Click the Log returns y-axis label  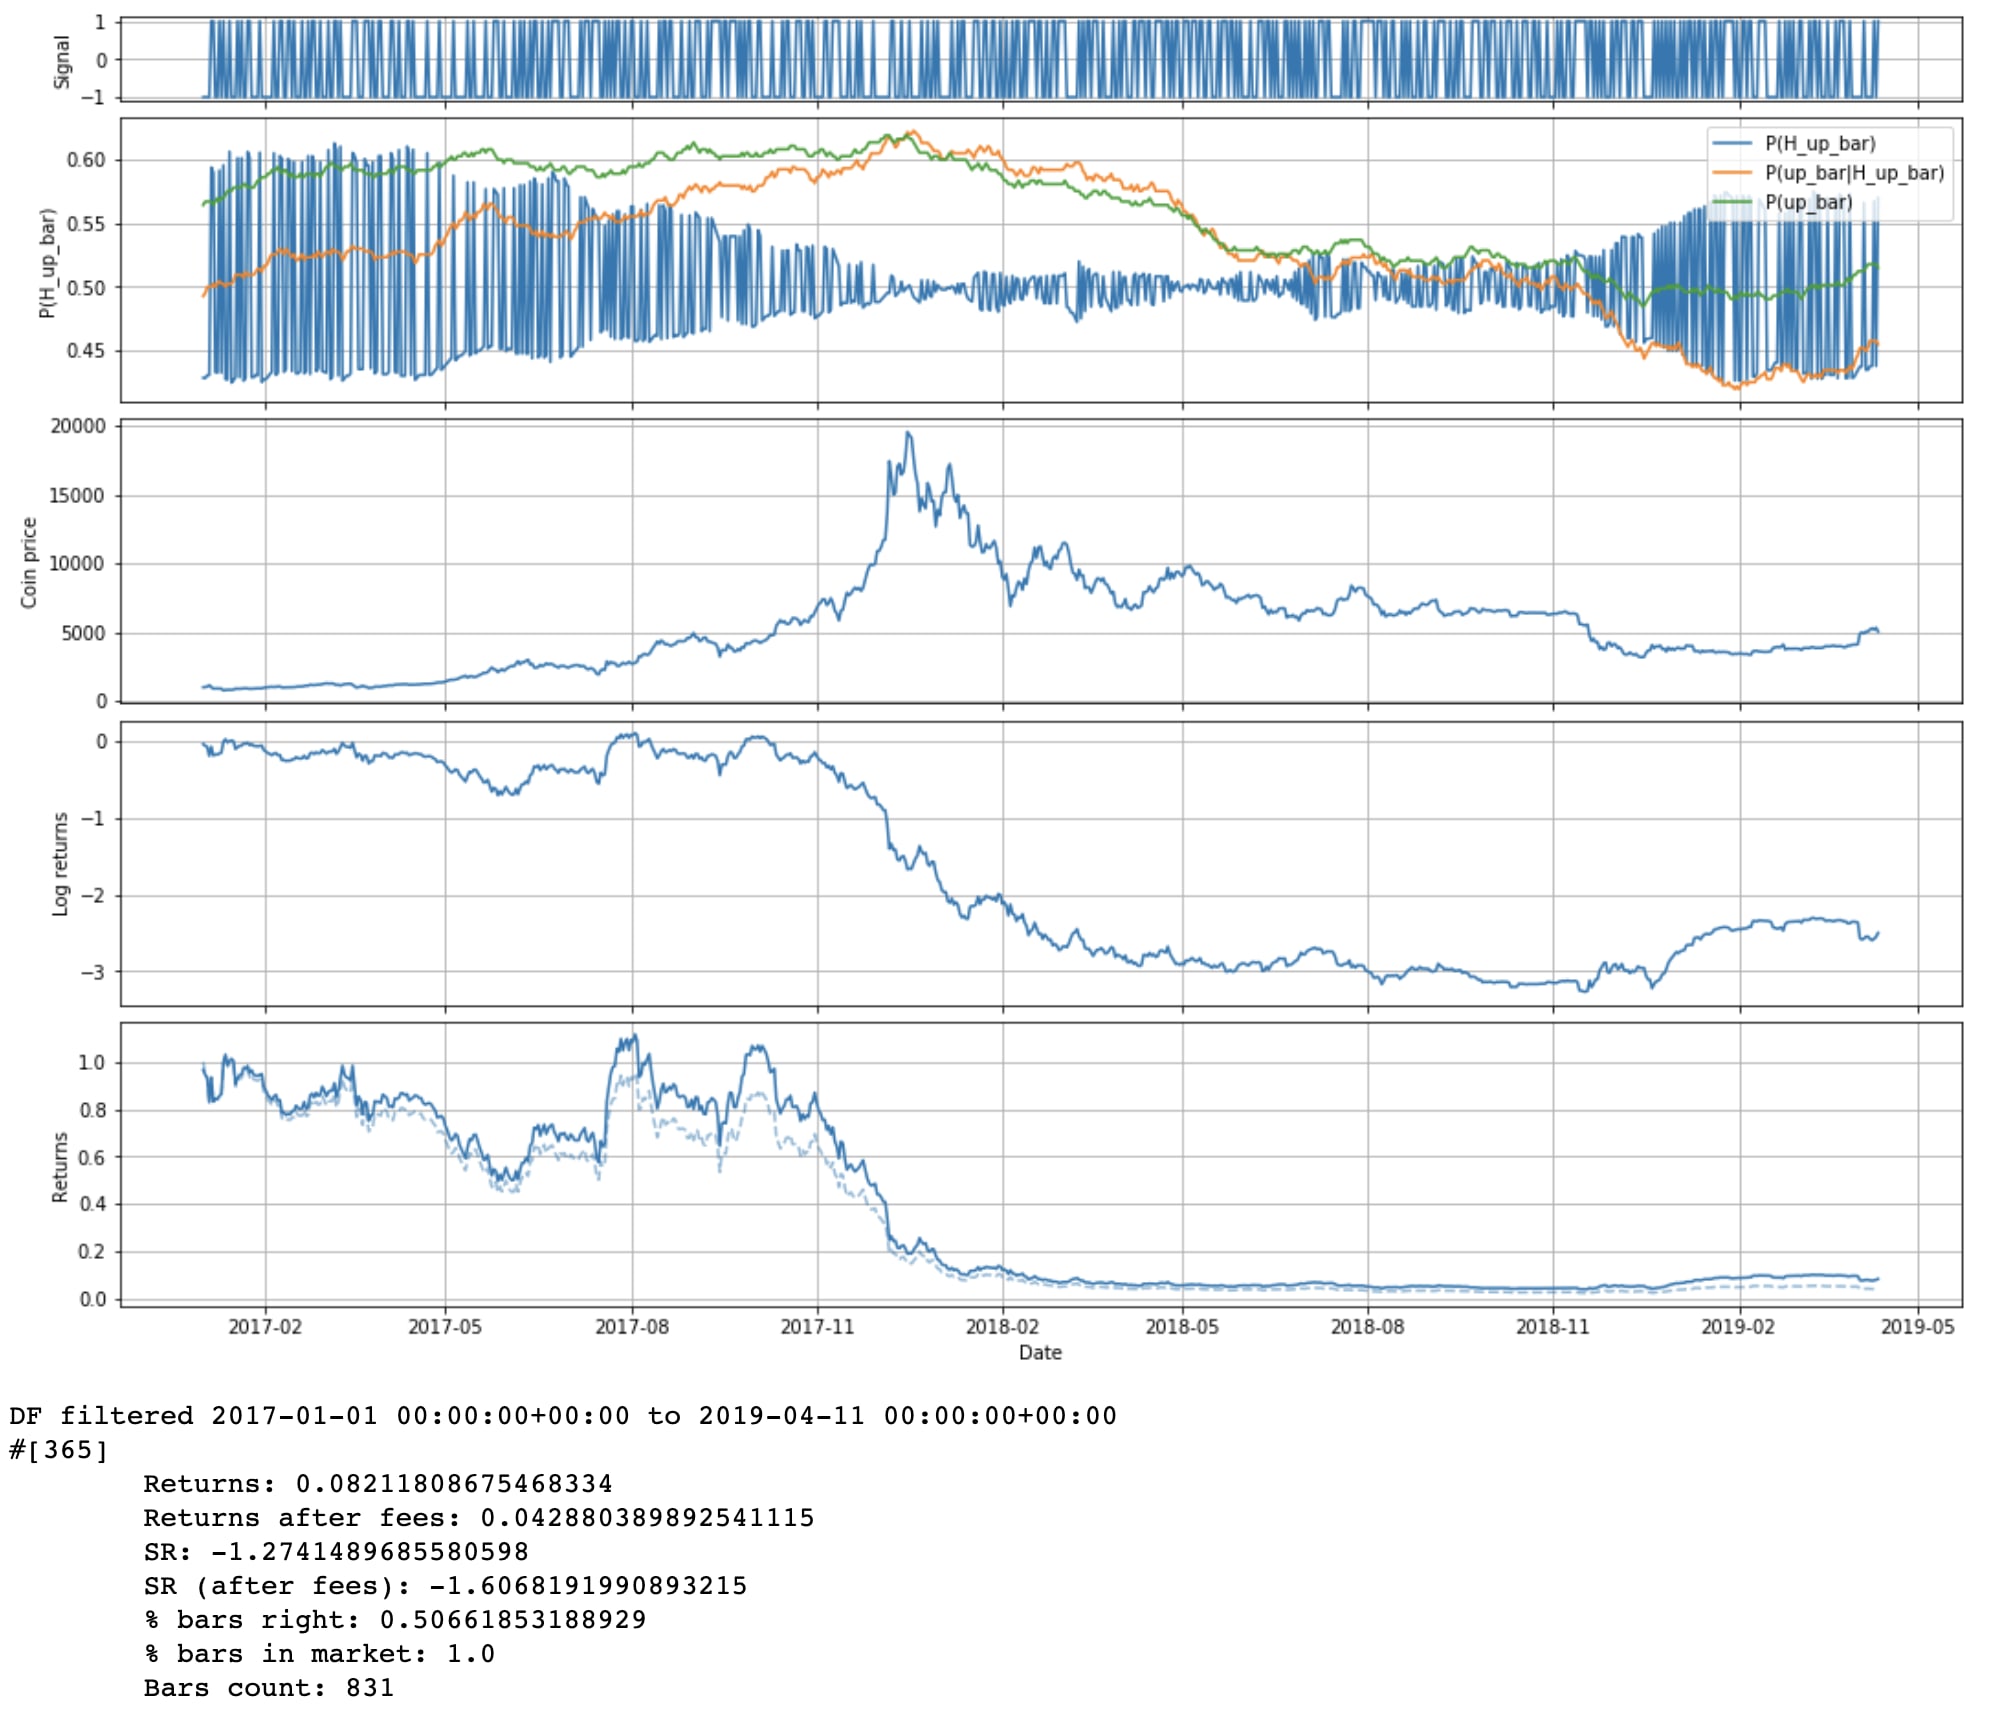[x=61, y=863]
